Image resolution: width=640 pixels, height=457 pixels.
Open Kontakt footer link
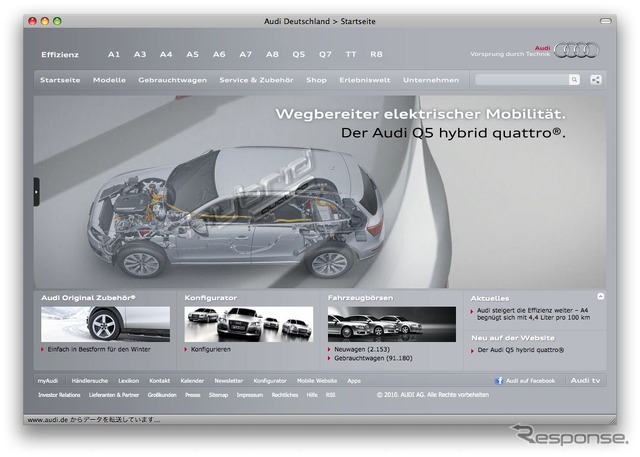point(160,381)
